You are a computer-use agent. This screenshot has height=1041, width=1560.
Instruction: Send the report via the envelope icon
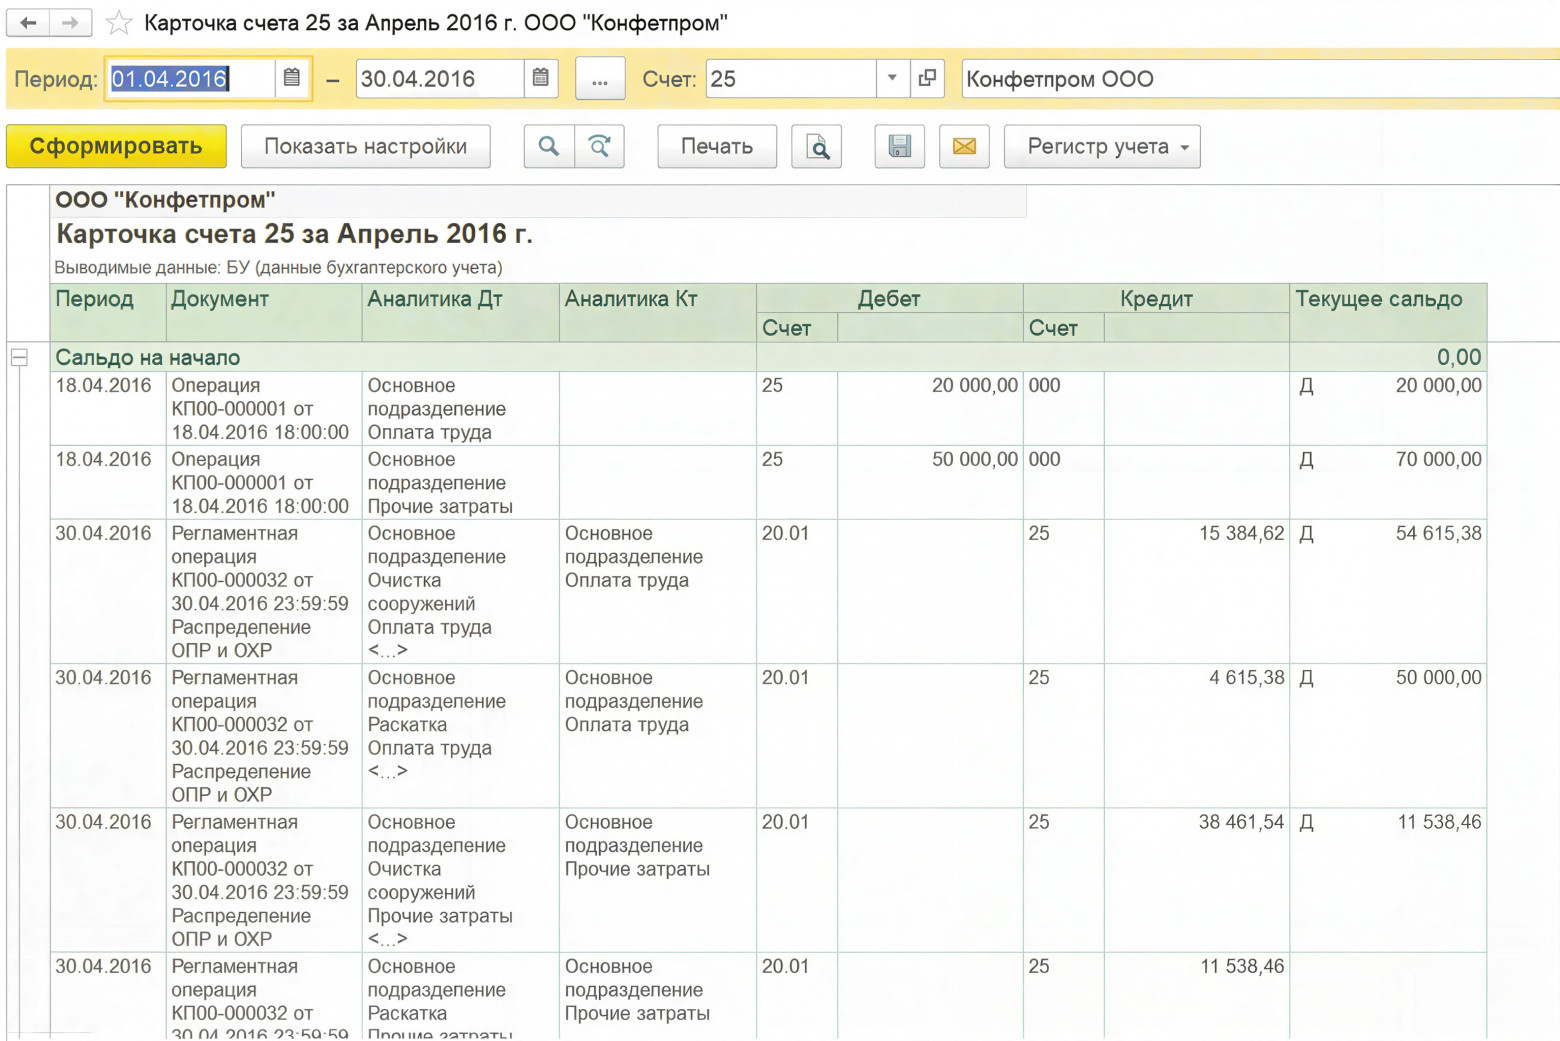964,146
